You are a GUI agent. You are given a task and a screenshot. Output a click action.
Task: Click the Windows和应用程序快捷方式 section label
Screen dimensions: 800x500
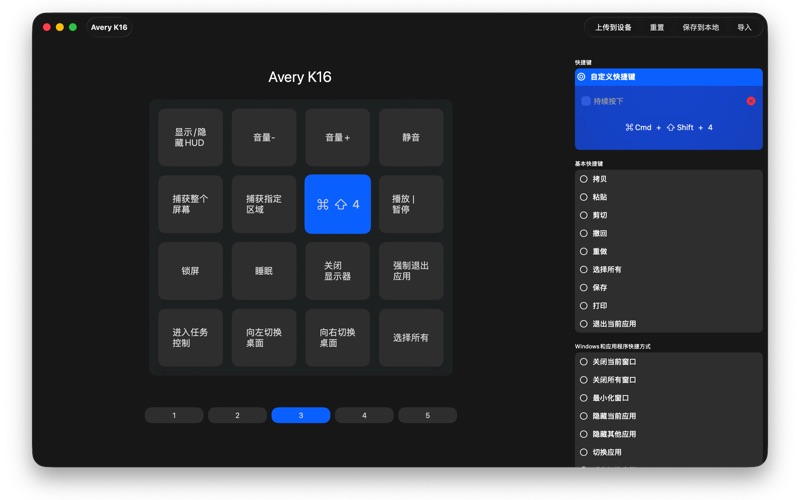tap(612, 346)
